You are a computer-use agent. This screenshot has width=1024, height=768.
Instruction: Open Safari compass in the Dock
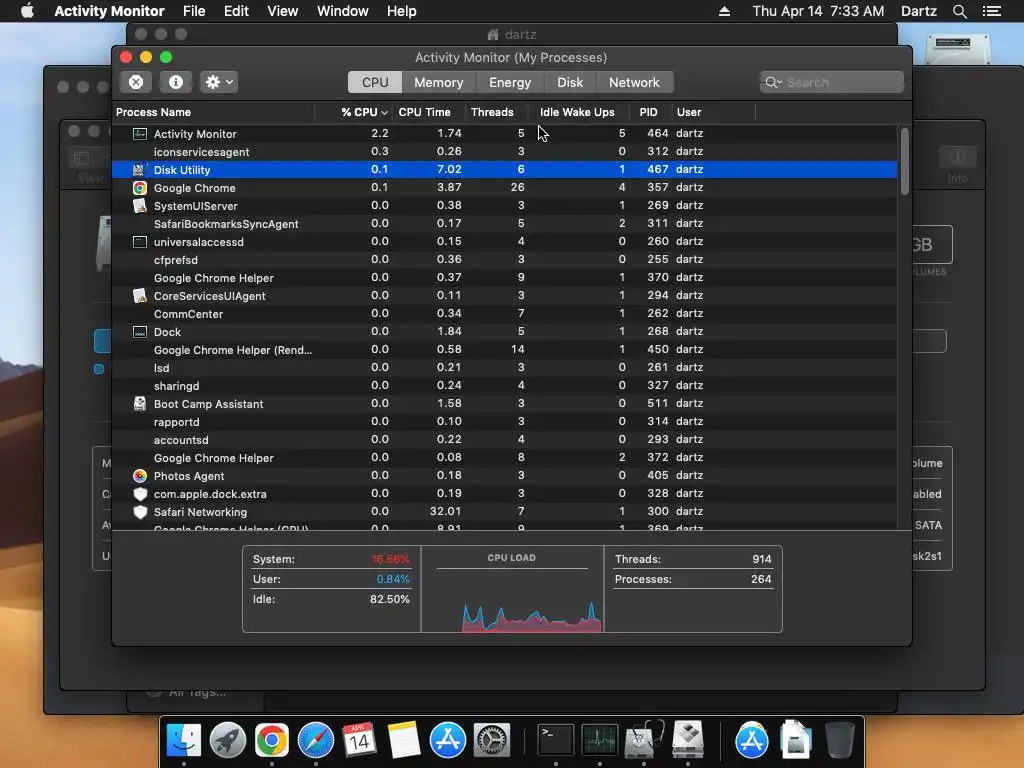coord(315,740)
